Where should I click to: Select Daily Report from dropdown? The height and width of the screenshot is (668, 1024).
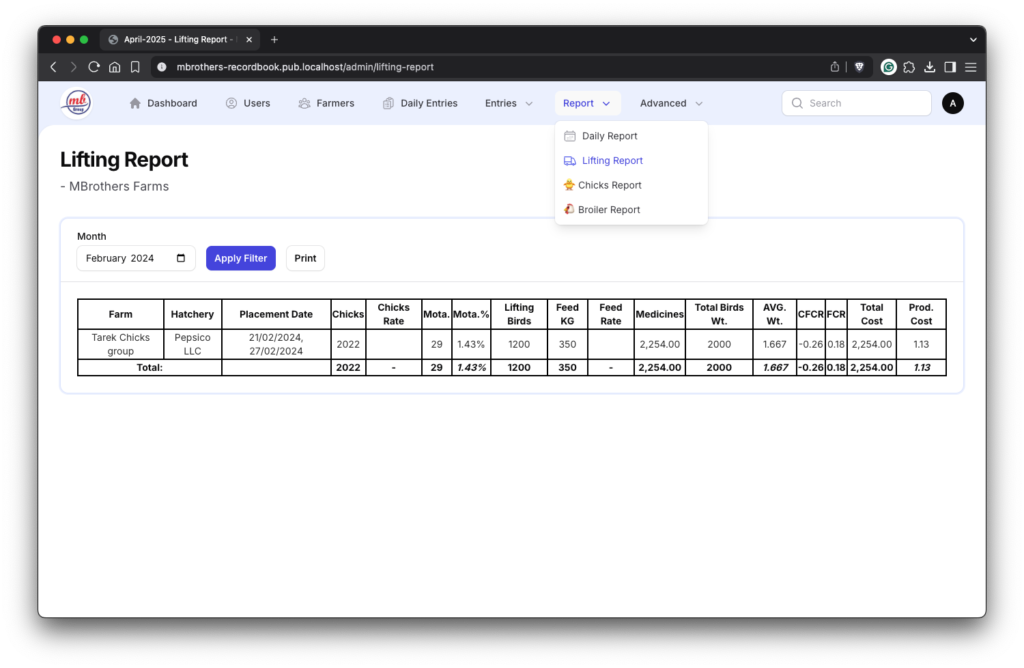pos(631,136)
